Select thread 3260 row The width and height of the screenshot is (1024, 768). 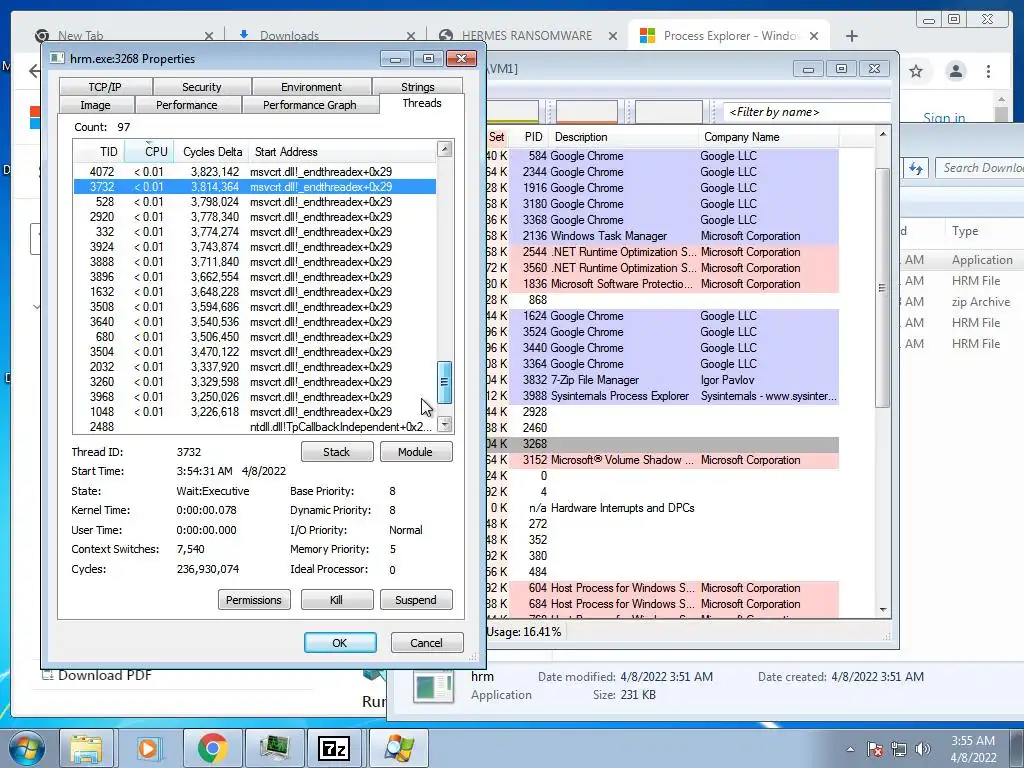[x=255, y=382]
